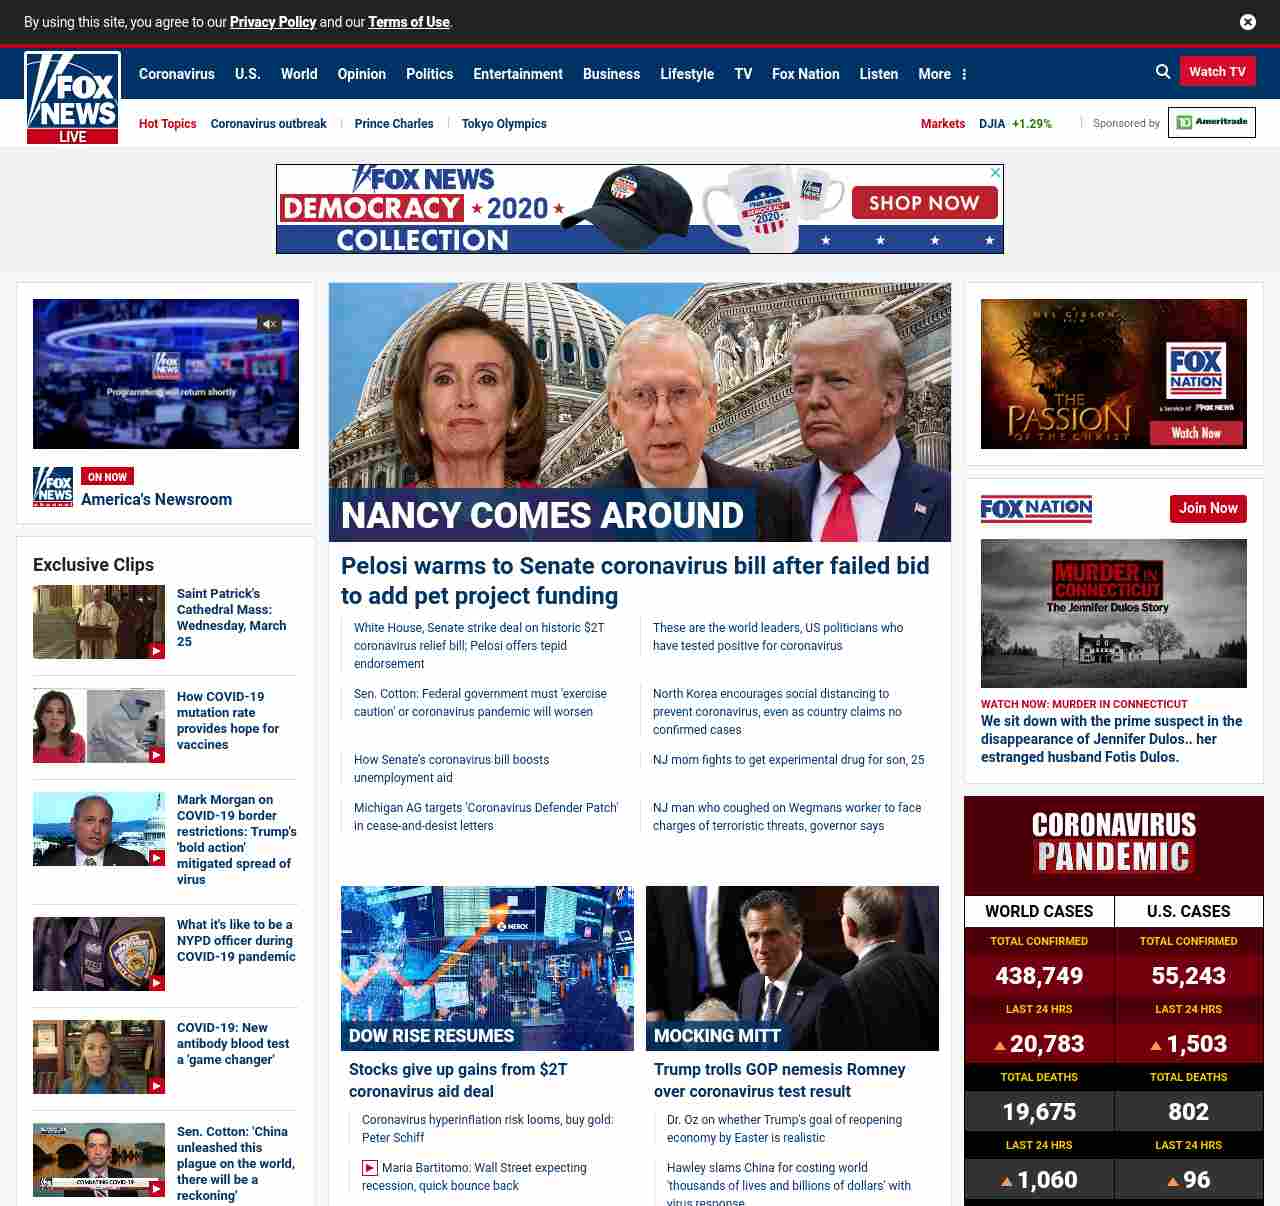Play the Maria Bartiromo video story
1280x1206 pixels.
[x=370, y=1168]
